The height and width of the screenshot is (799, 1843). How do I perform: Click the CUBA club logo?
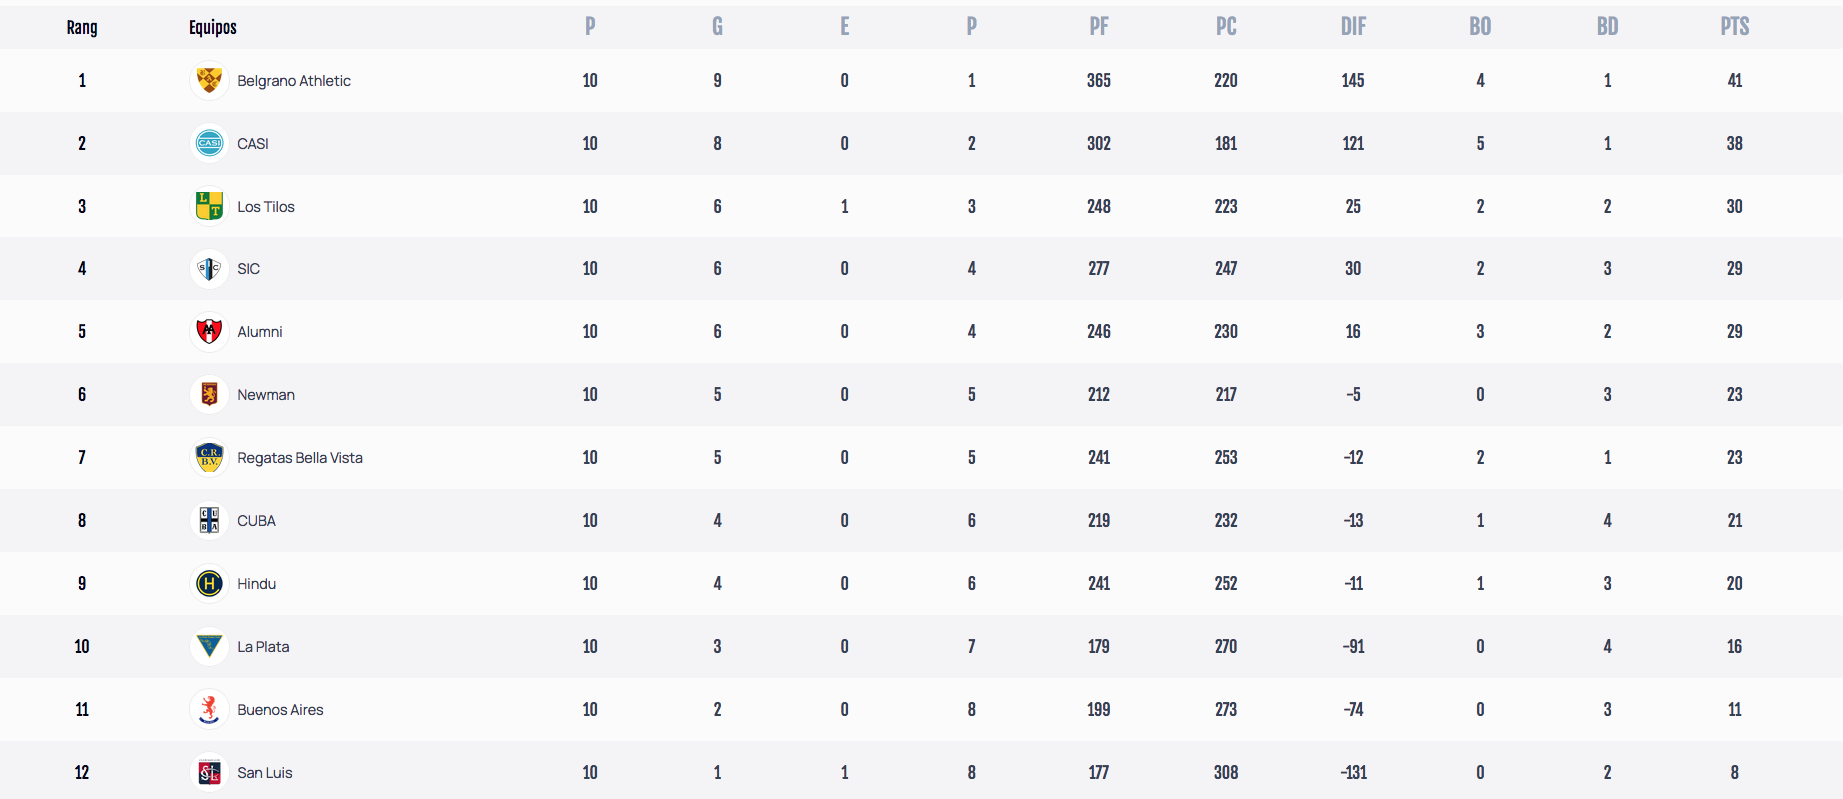point(209,520)
